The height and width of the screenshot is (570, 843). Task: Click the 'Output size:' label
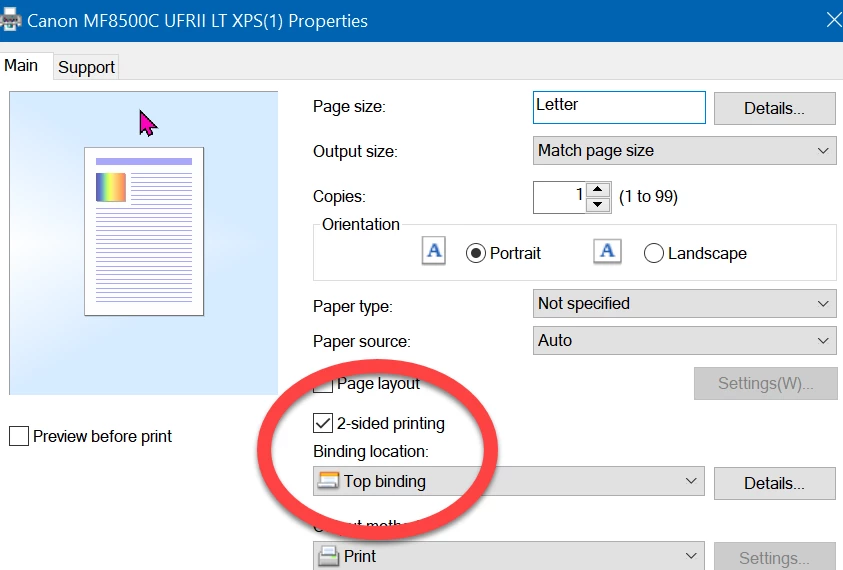355,151
